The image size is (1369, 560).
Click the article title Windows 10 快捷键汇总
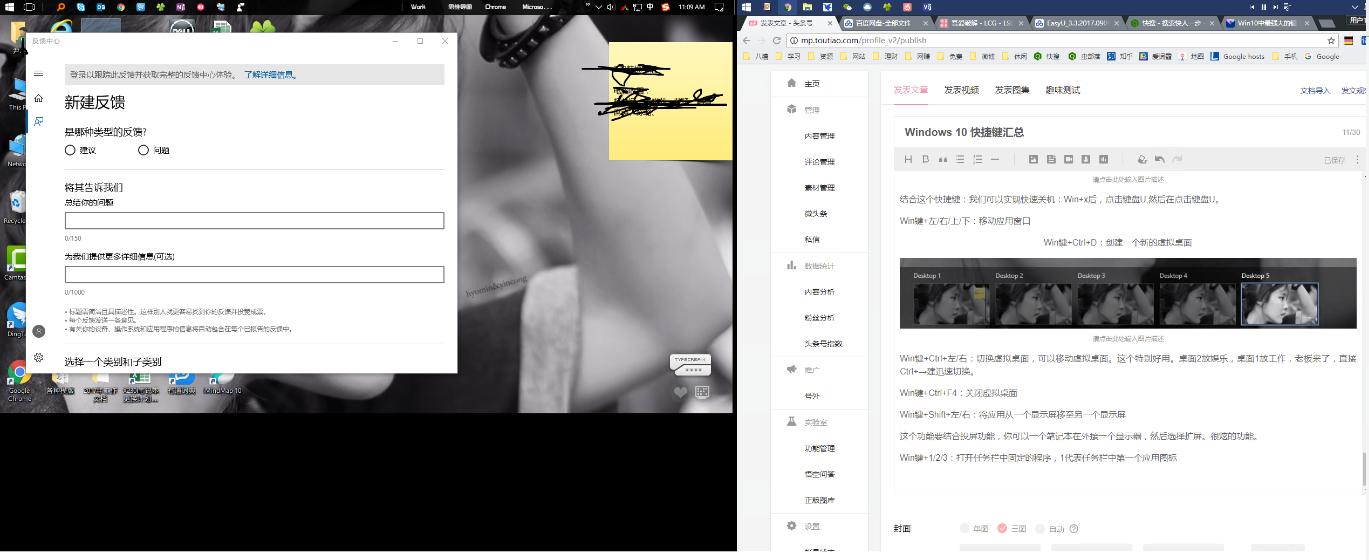pos(964,132)
